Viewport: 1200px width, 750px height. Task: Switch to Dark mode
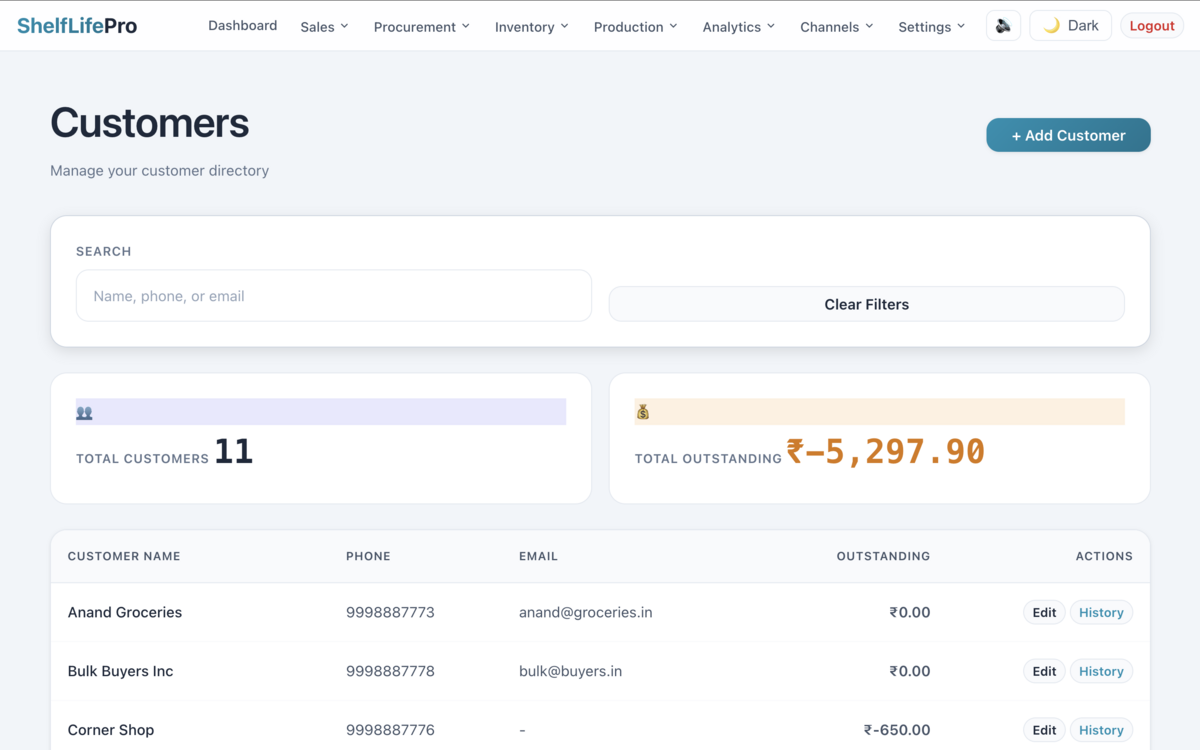tap(1070, 26)
